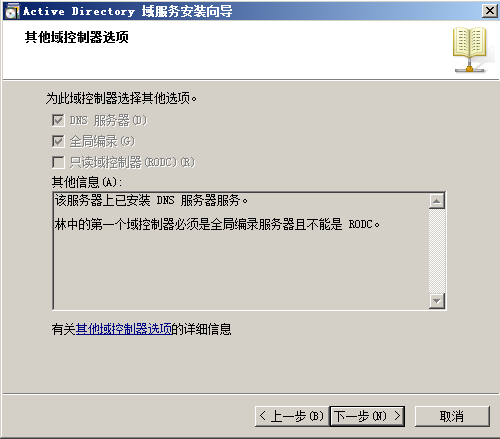Go back with 上一步(B) button

[292, 416]
